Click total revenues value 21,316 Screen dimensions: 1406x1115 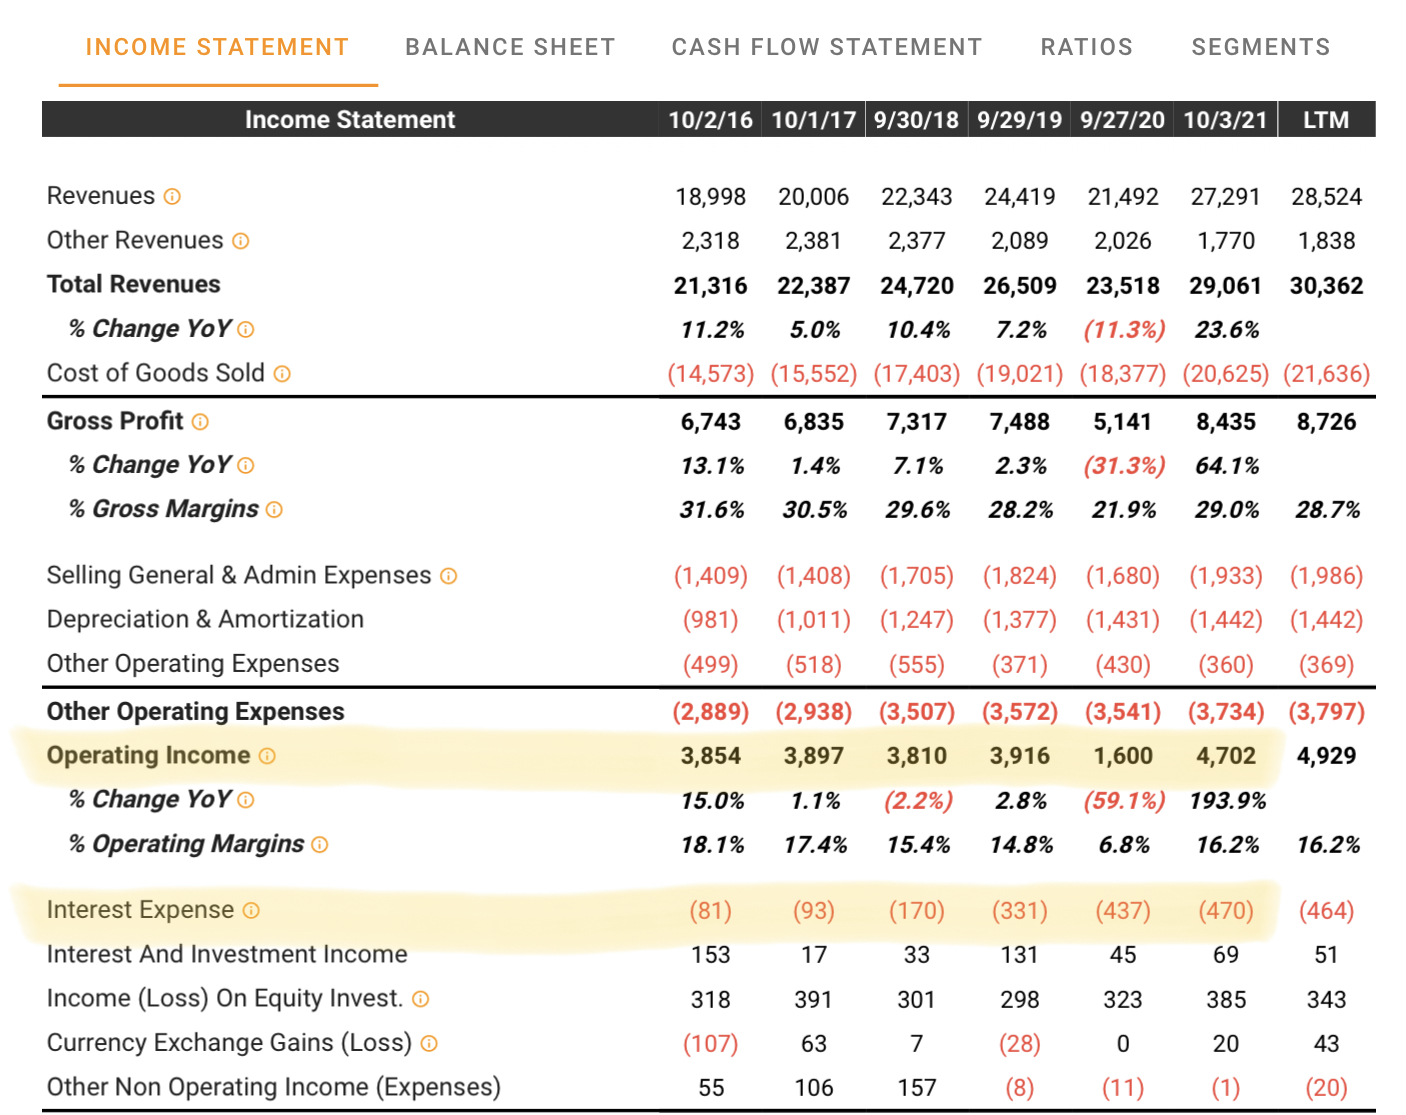[710, 286]
